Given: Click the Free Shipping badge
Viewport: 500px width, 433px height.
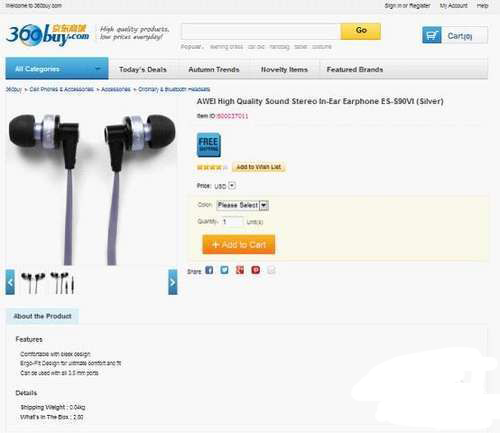Looking at the screenshot, I should coord(209,145).
